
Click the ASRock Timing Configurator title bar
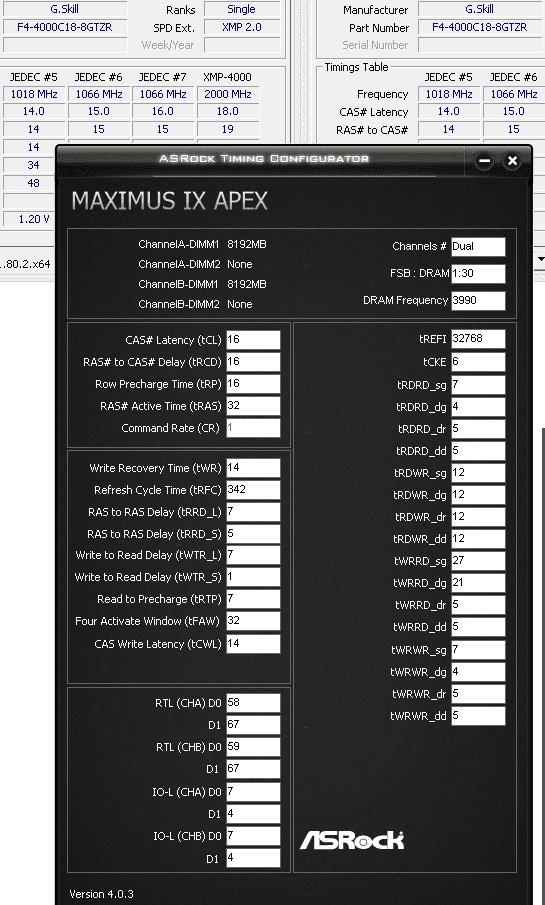[264, 158]
